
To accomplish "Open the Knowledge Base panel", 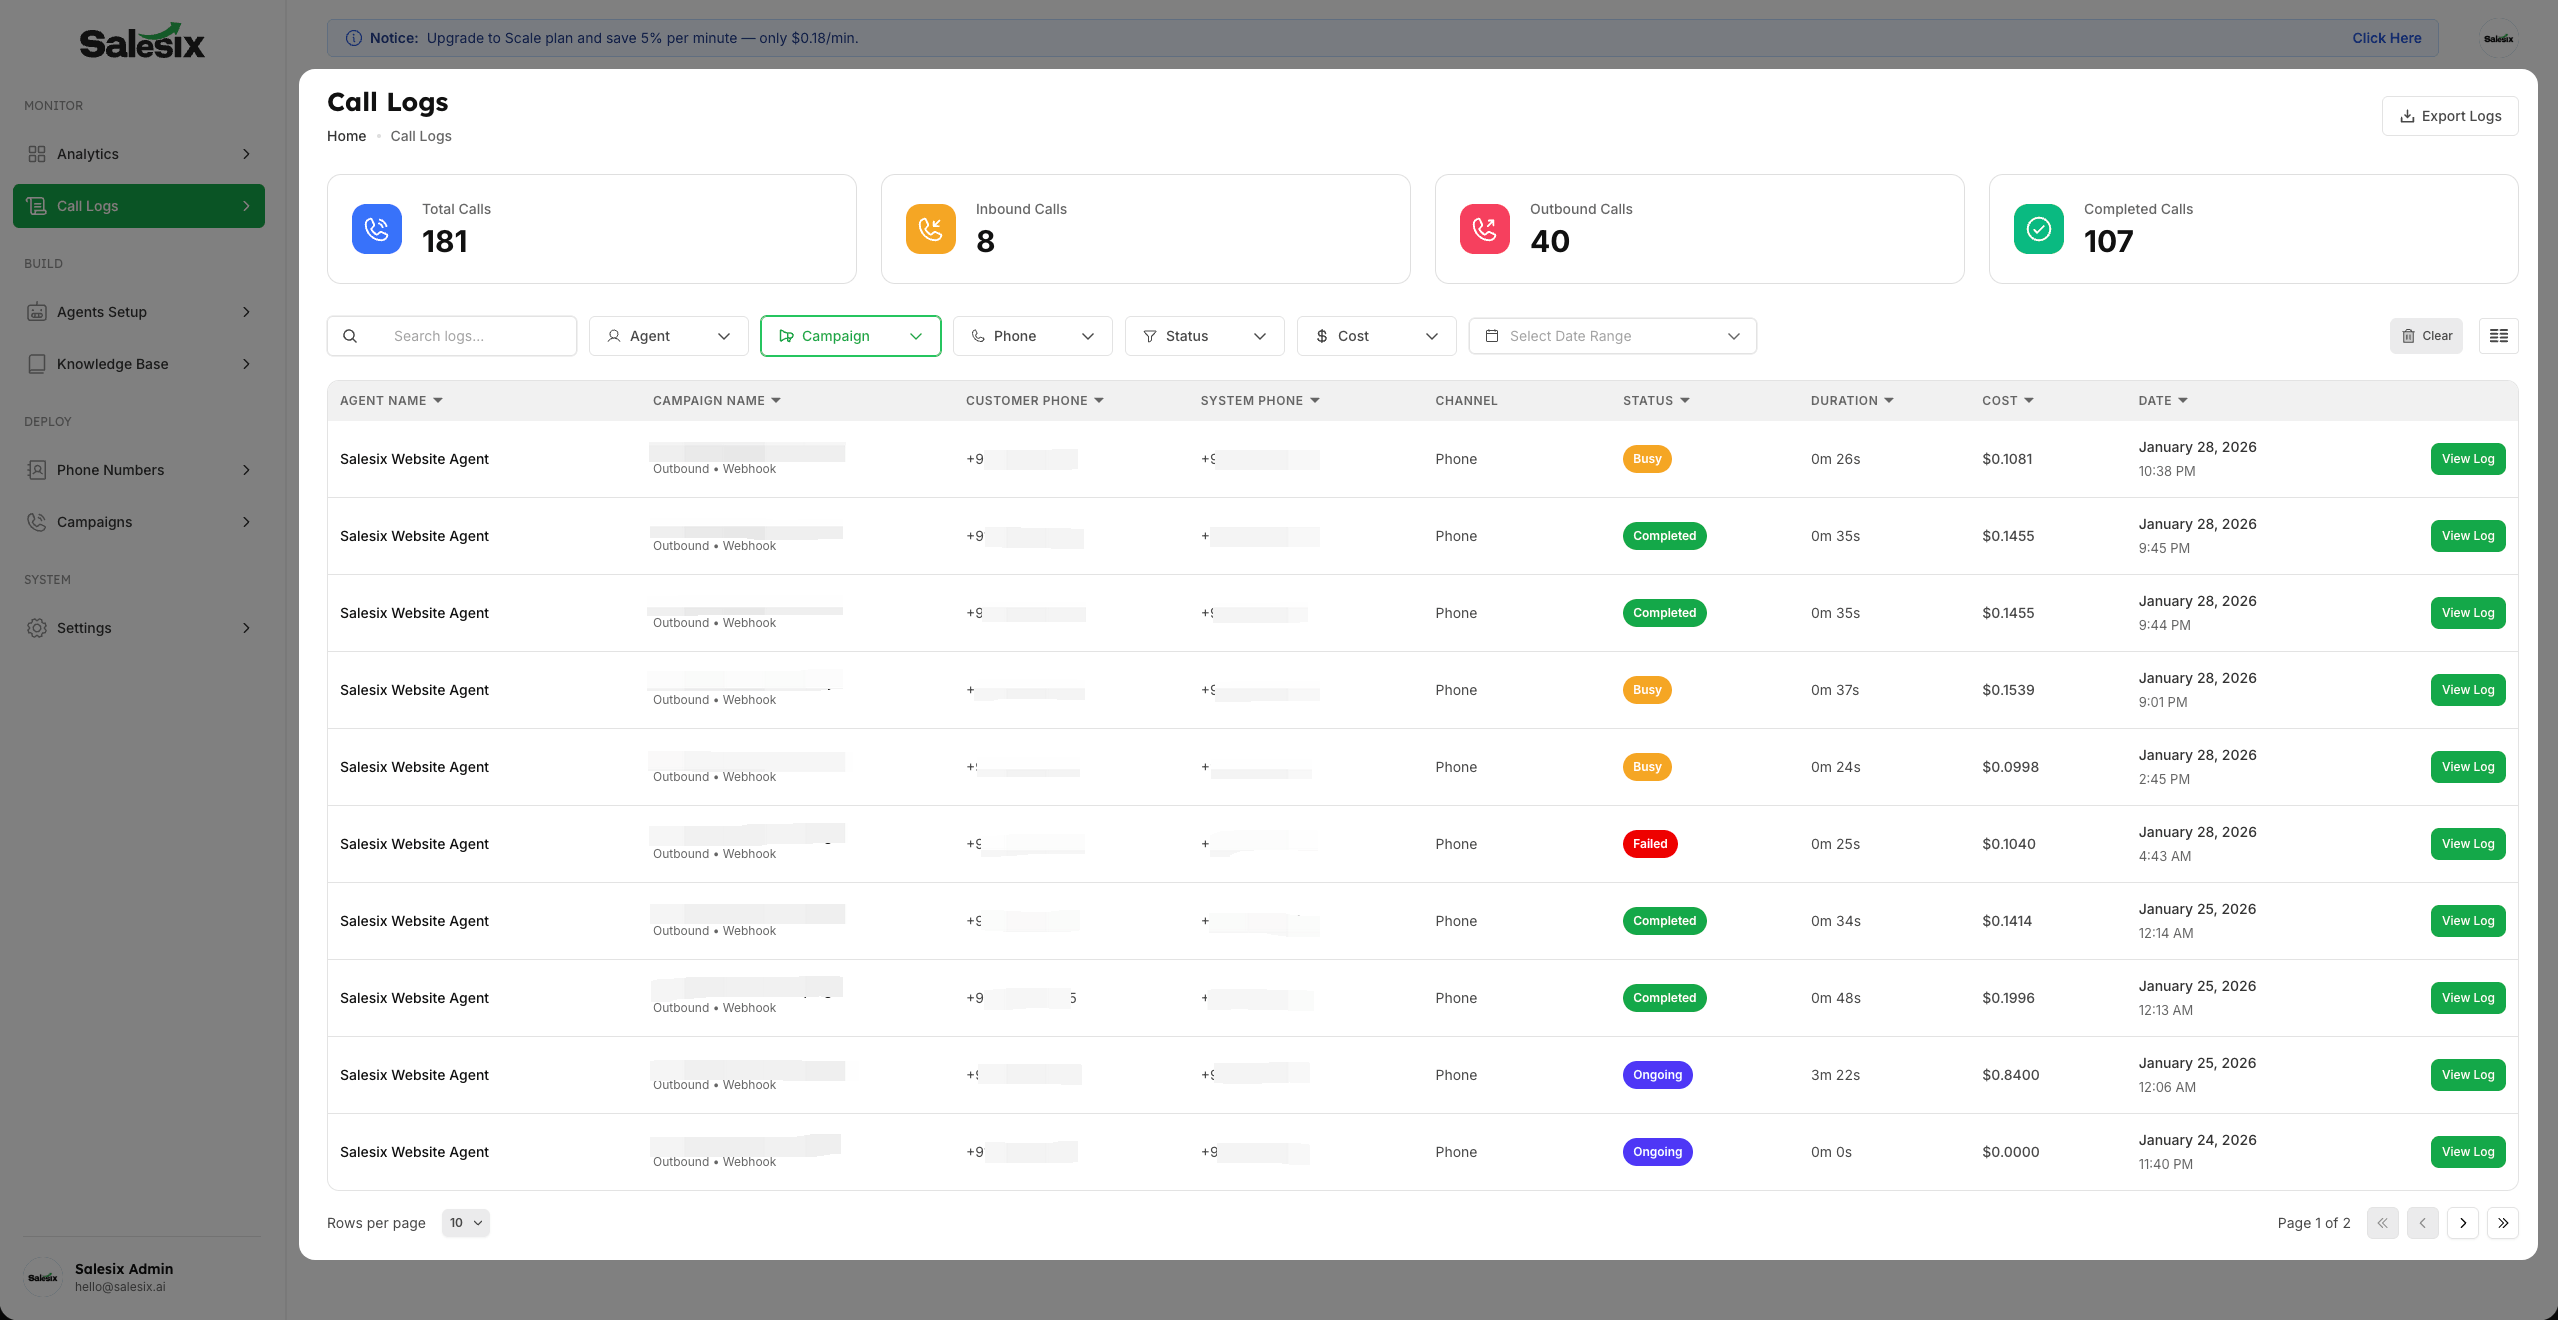I will pyautogui.click(x=111, y=363).
